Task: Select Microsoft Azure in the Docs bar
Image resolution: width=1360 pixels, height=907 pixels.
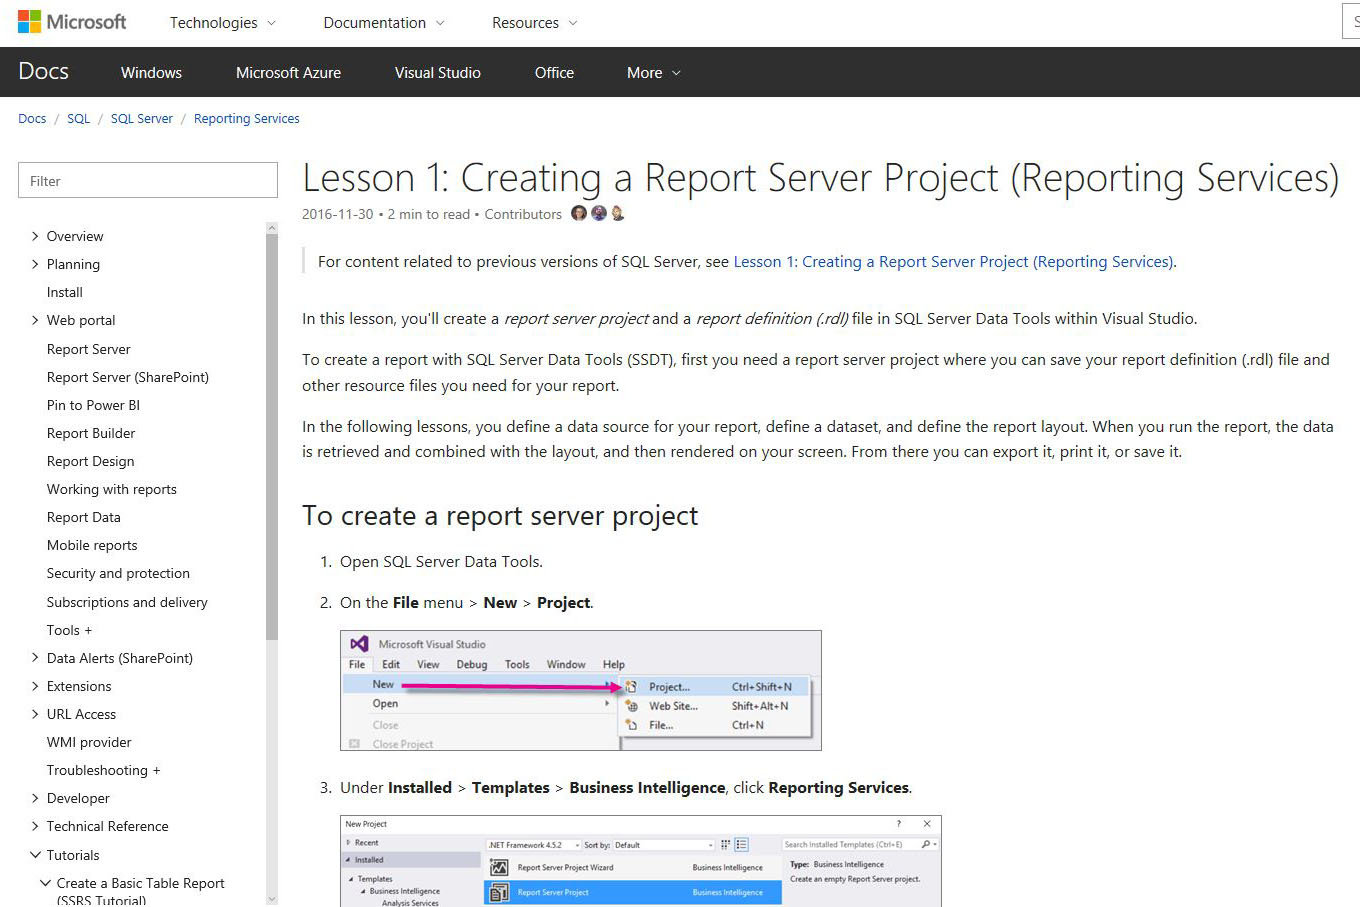Action: (x=288, y=73)
